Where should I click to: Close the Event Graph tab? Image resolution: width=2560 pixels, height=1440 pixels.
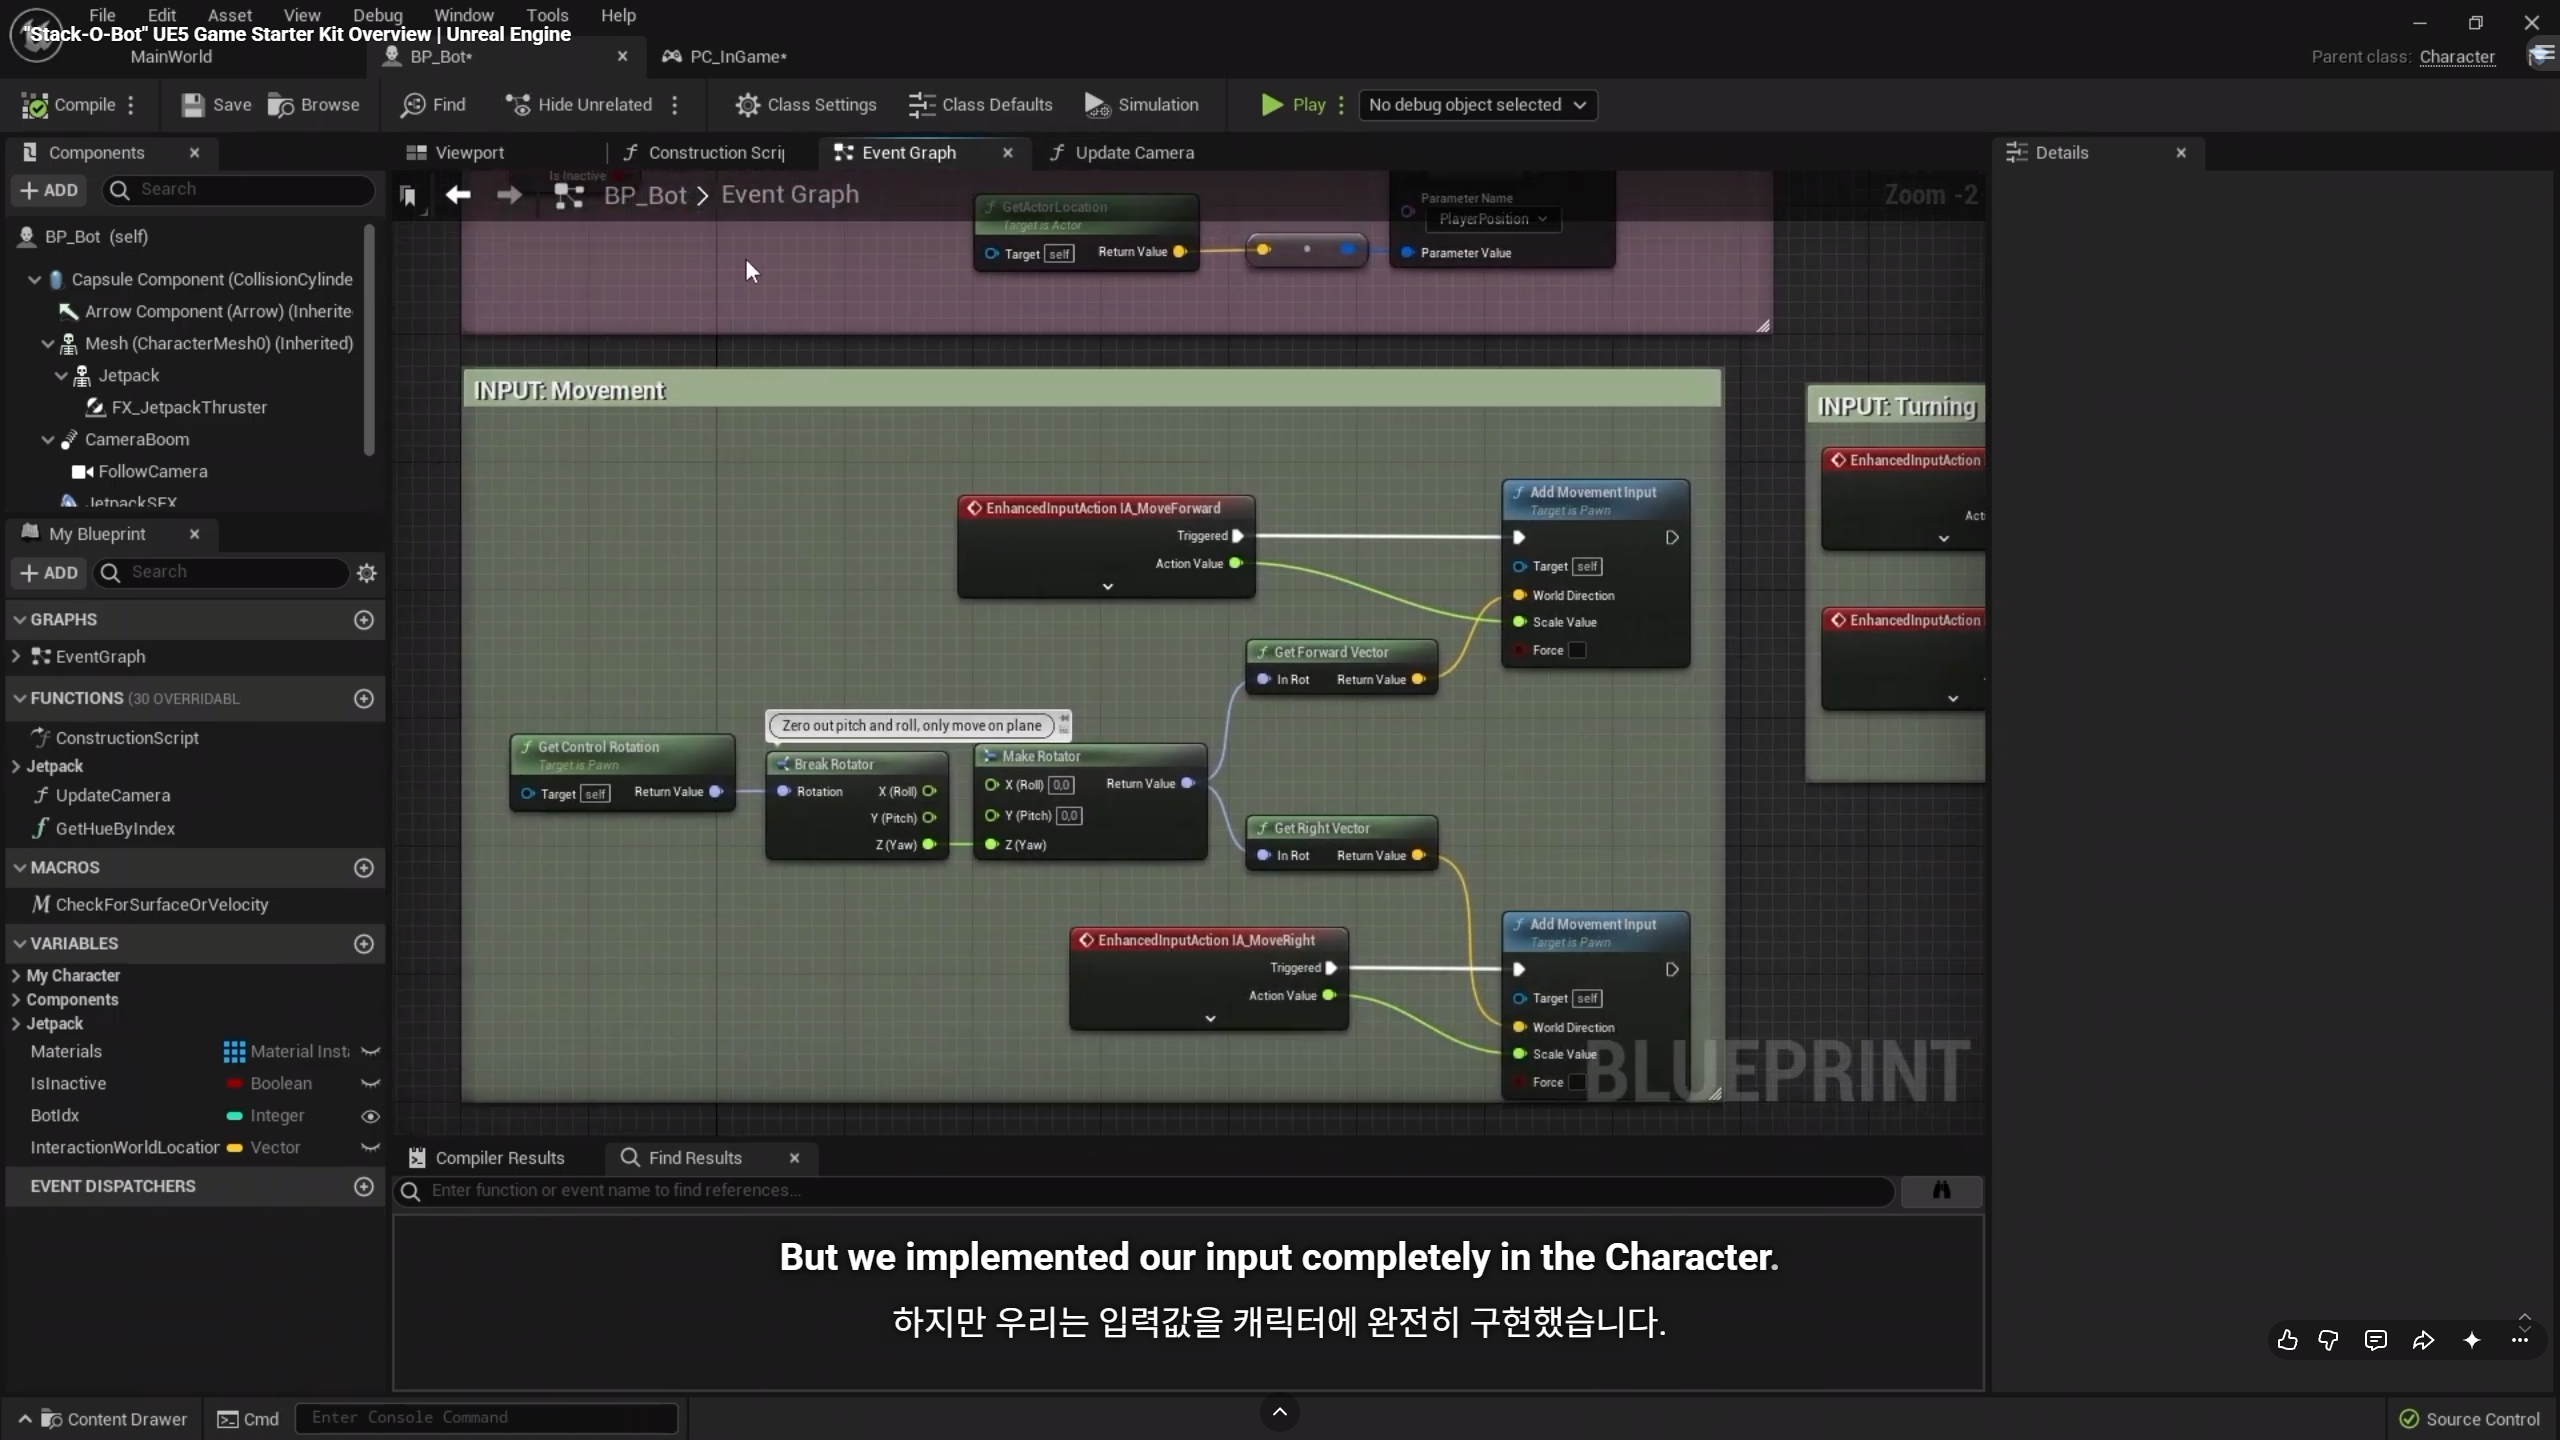point(1008,153)
